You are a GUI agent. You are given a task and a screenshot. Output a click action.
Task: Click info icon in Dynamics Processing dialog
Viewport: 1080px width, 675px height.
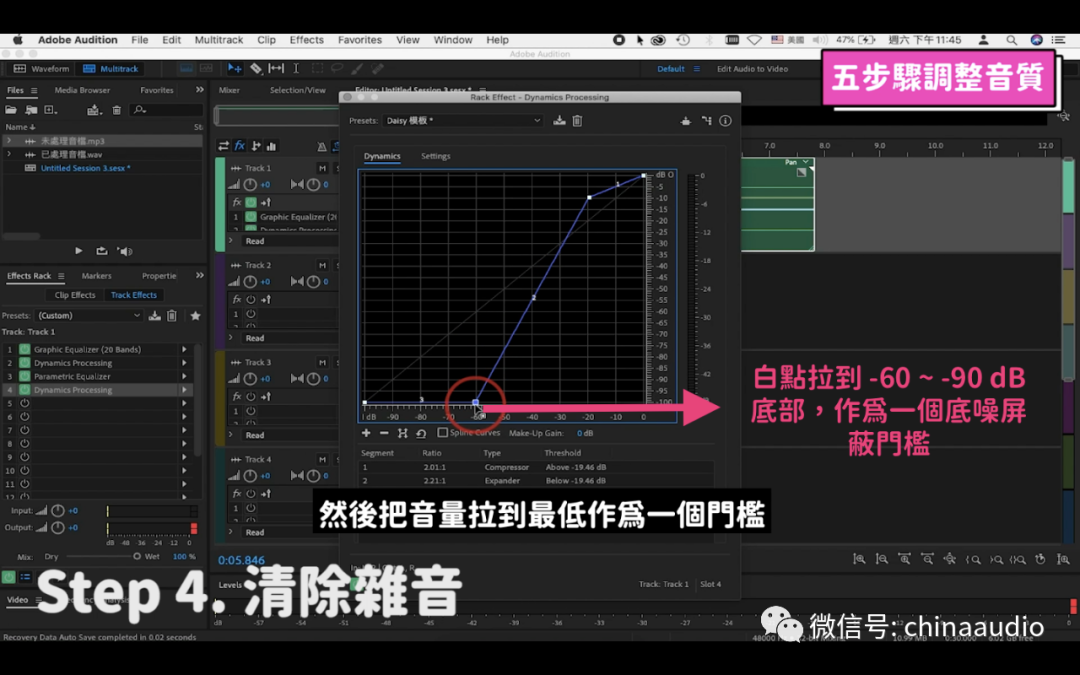pyautogui.click(x=725, y=121)
